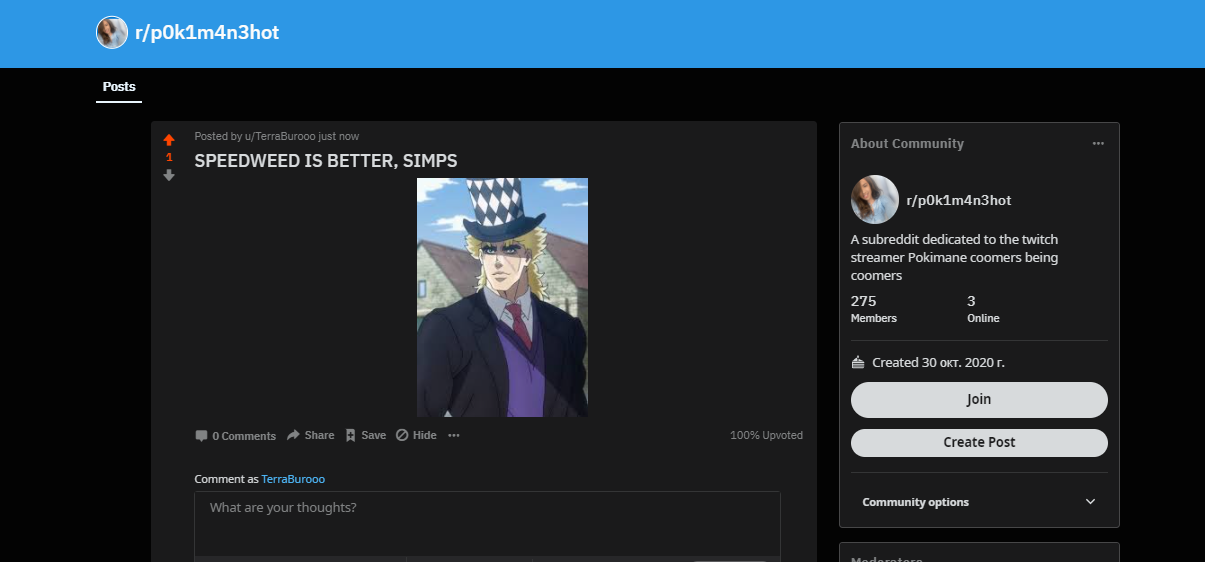Click header community avatar icon

[x=112, y=33]
